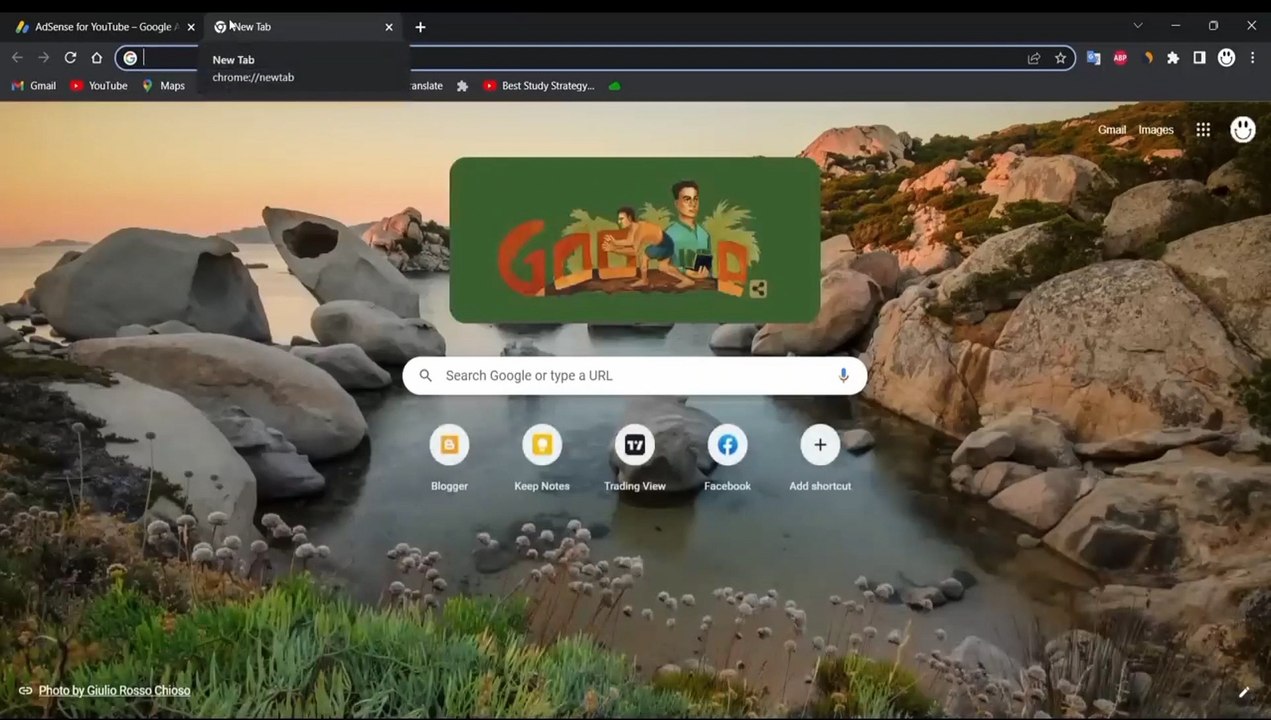Open a new tab with the plus button

(420, 27)
